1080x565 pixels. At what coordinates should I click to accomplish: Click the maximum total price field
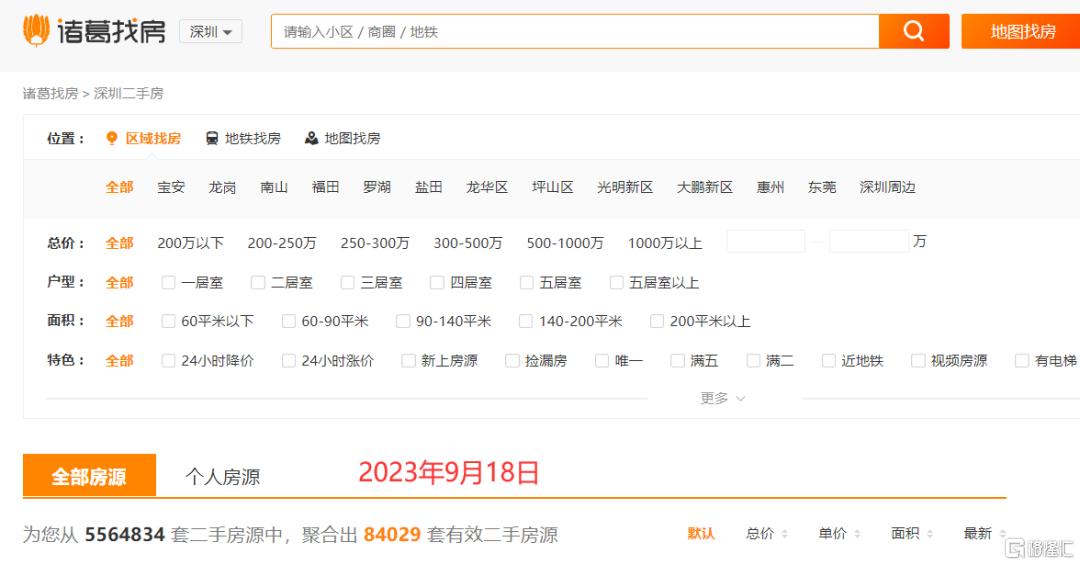pyautogui.click(x=869, y=241)
